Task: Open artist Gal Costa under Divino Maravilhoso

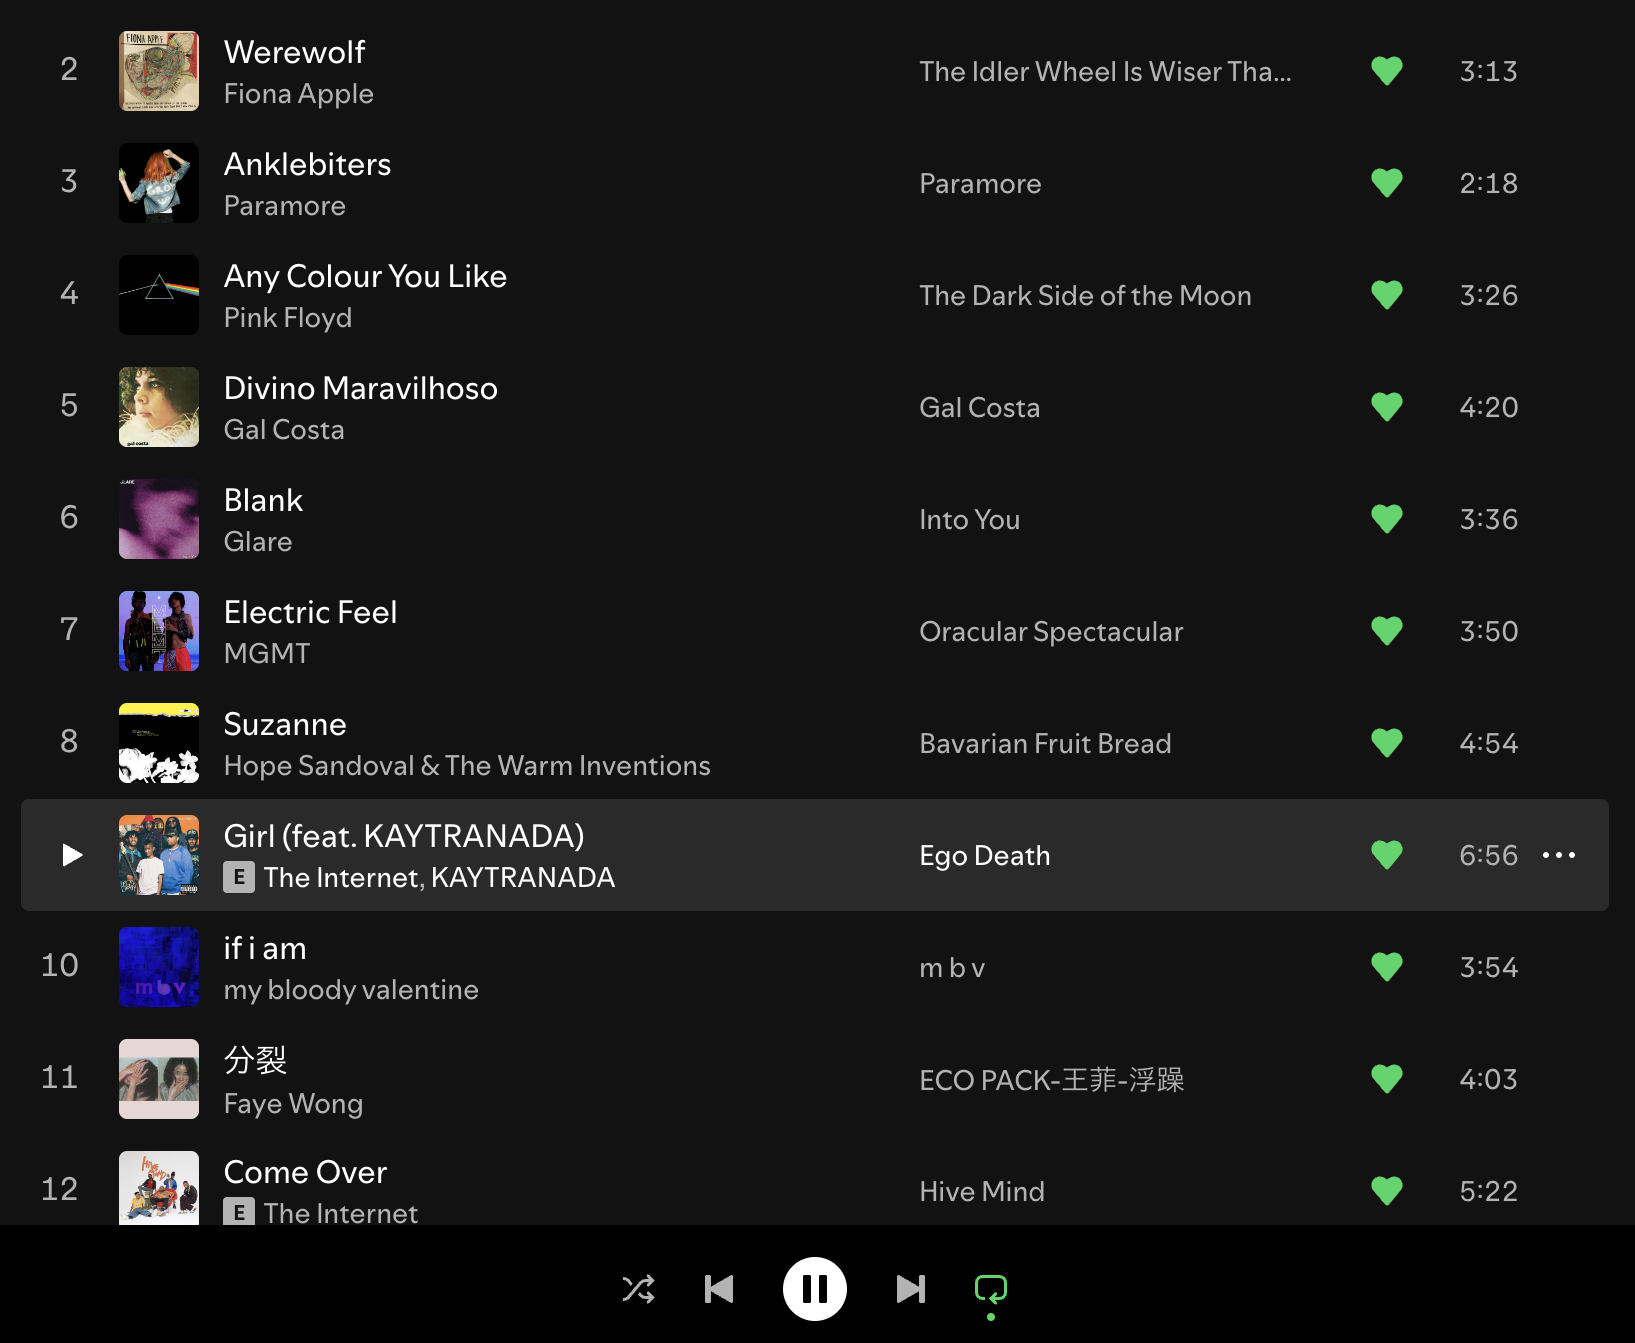Action: tap(284, 430)
